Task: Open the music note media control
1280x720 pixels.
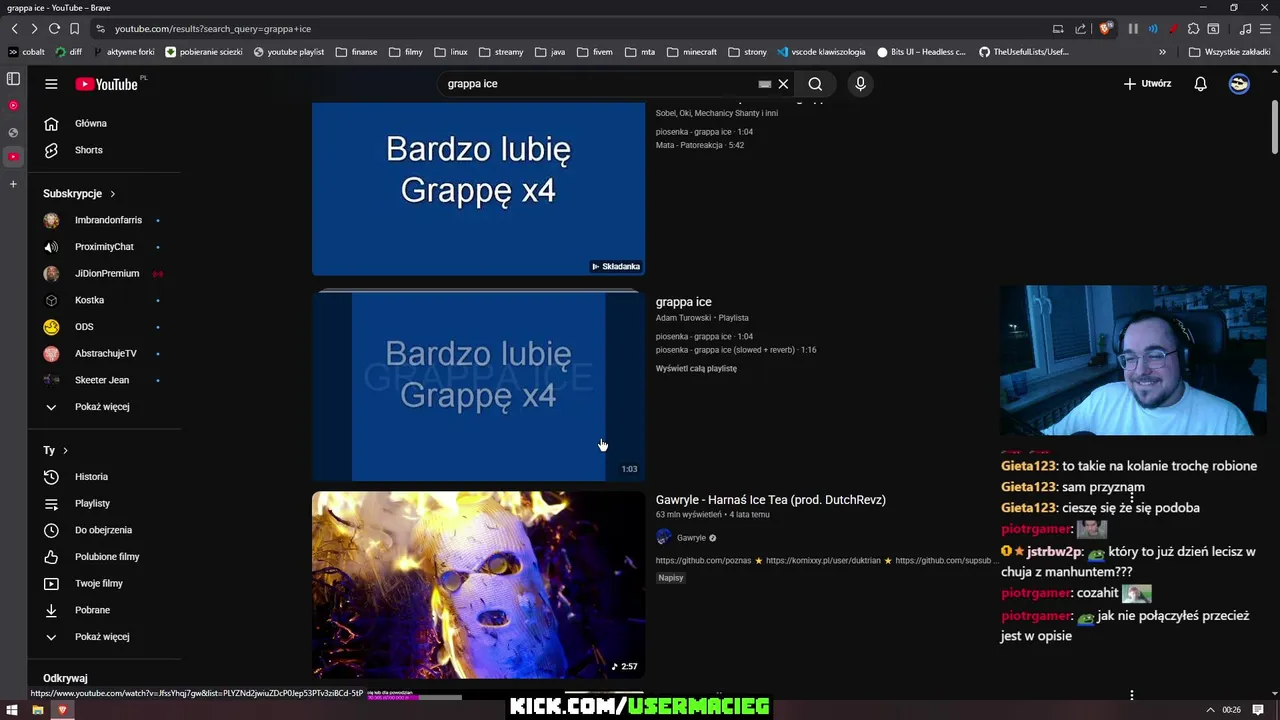Action: [1245, 29]
